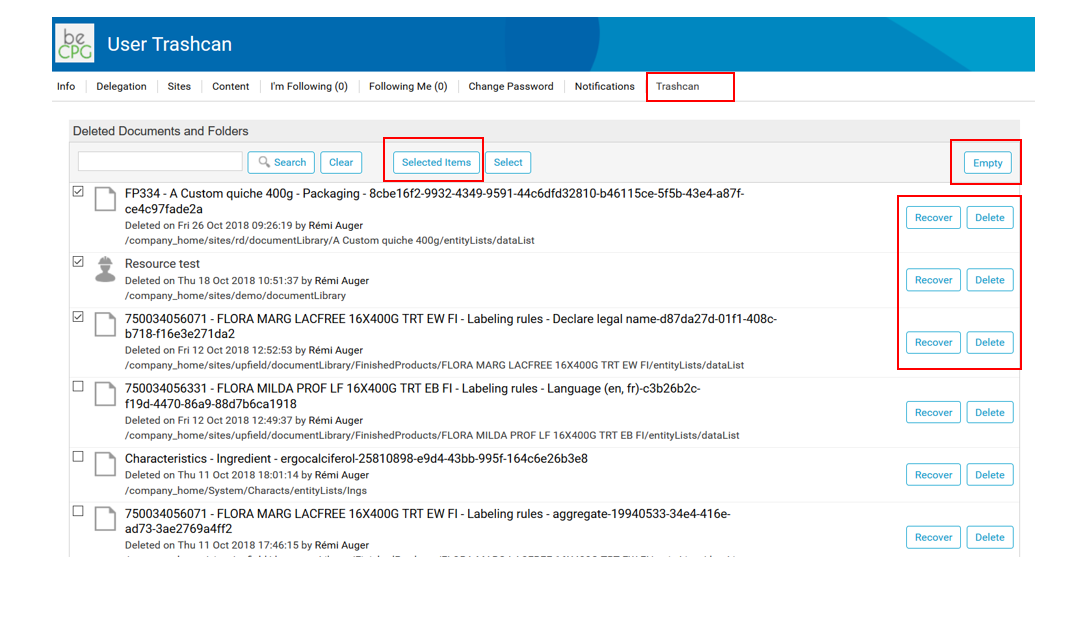Image resolution: width=1092 pixels, height=631 pixels.
Task: Click the Deleted Documents and Folders heading
Action: (161, 131)
